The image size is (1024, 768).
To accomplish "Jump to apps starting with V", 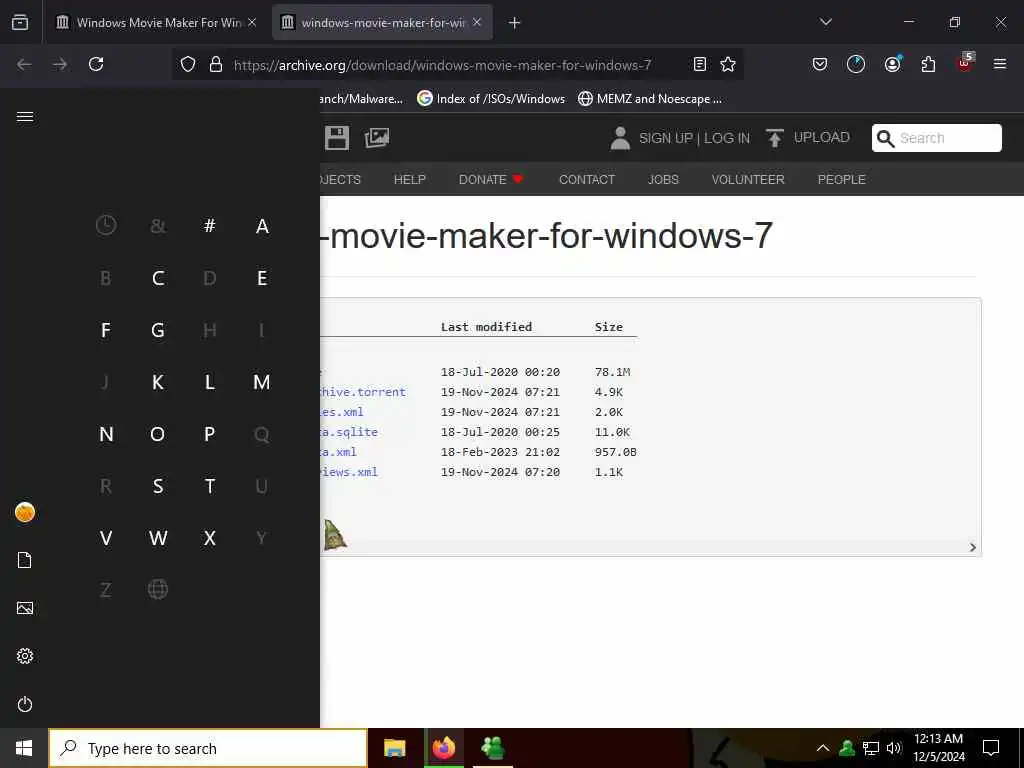I will 106,538.
